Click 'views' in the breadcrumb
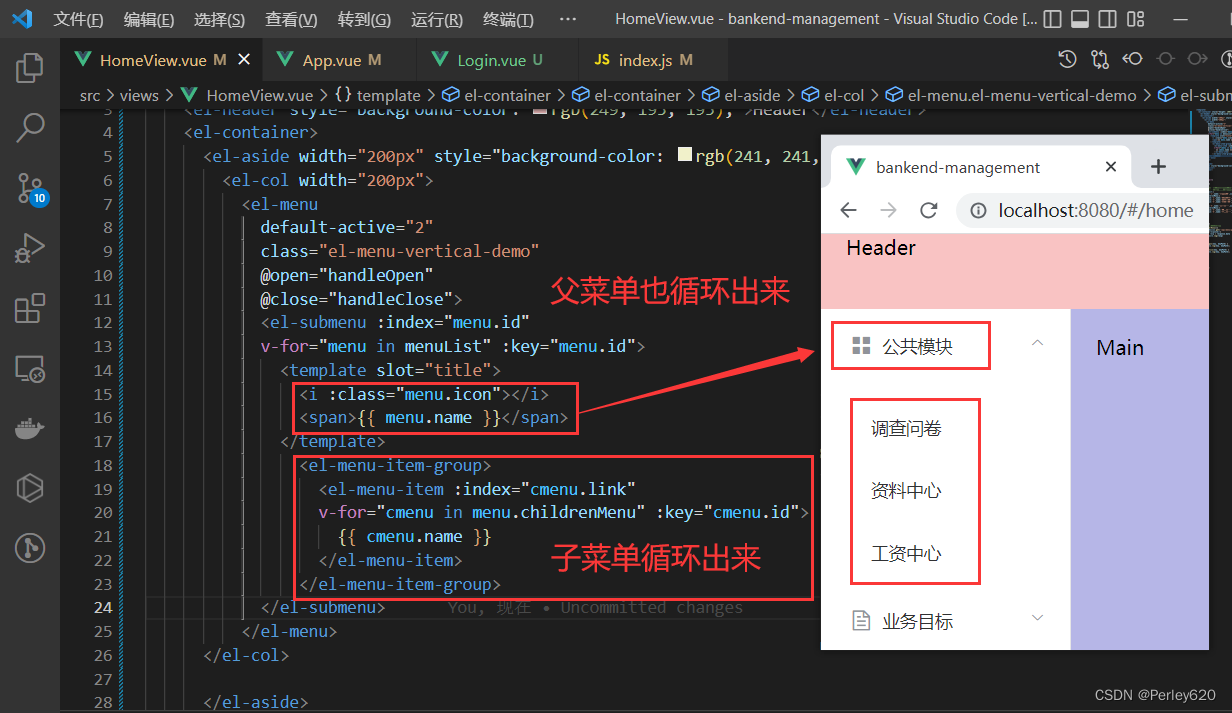The width and height of the screenshot is (1232, 713). tap(139, 95)
